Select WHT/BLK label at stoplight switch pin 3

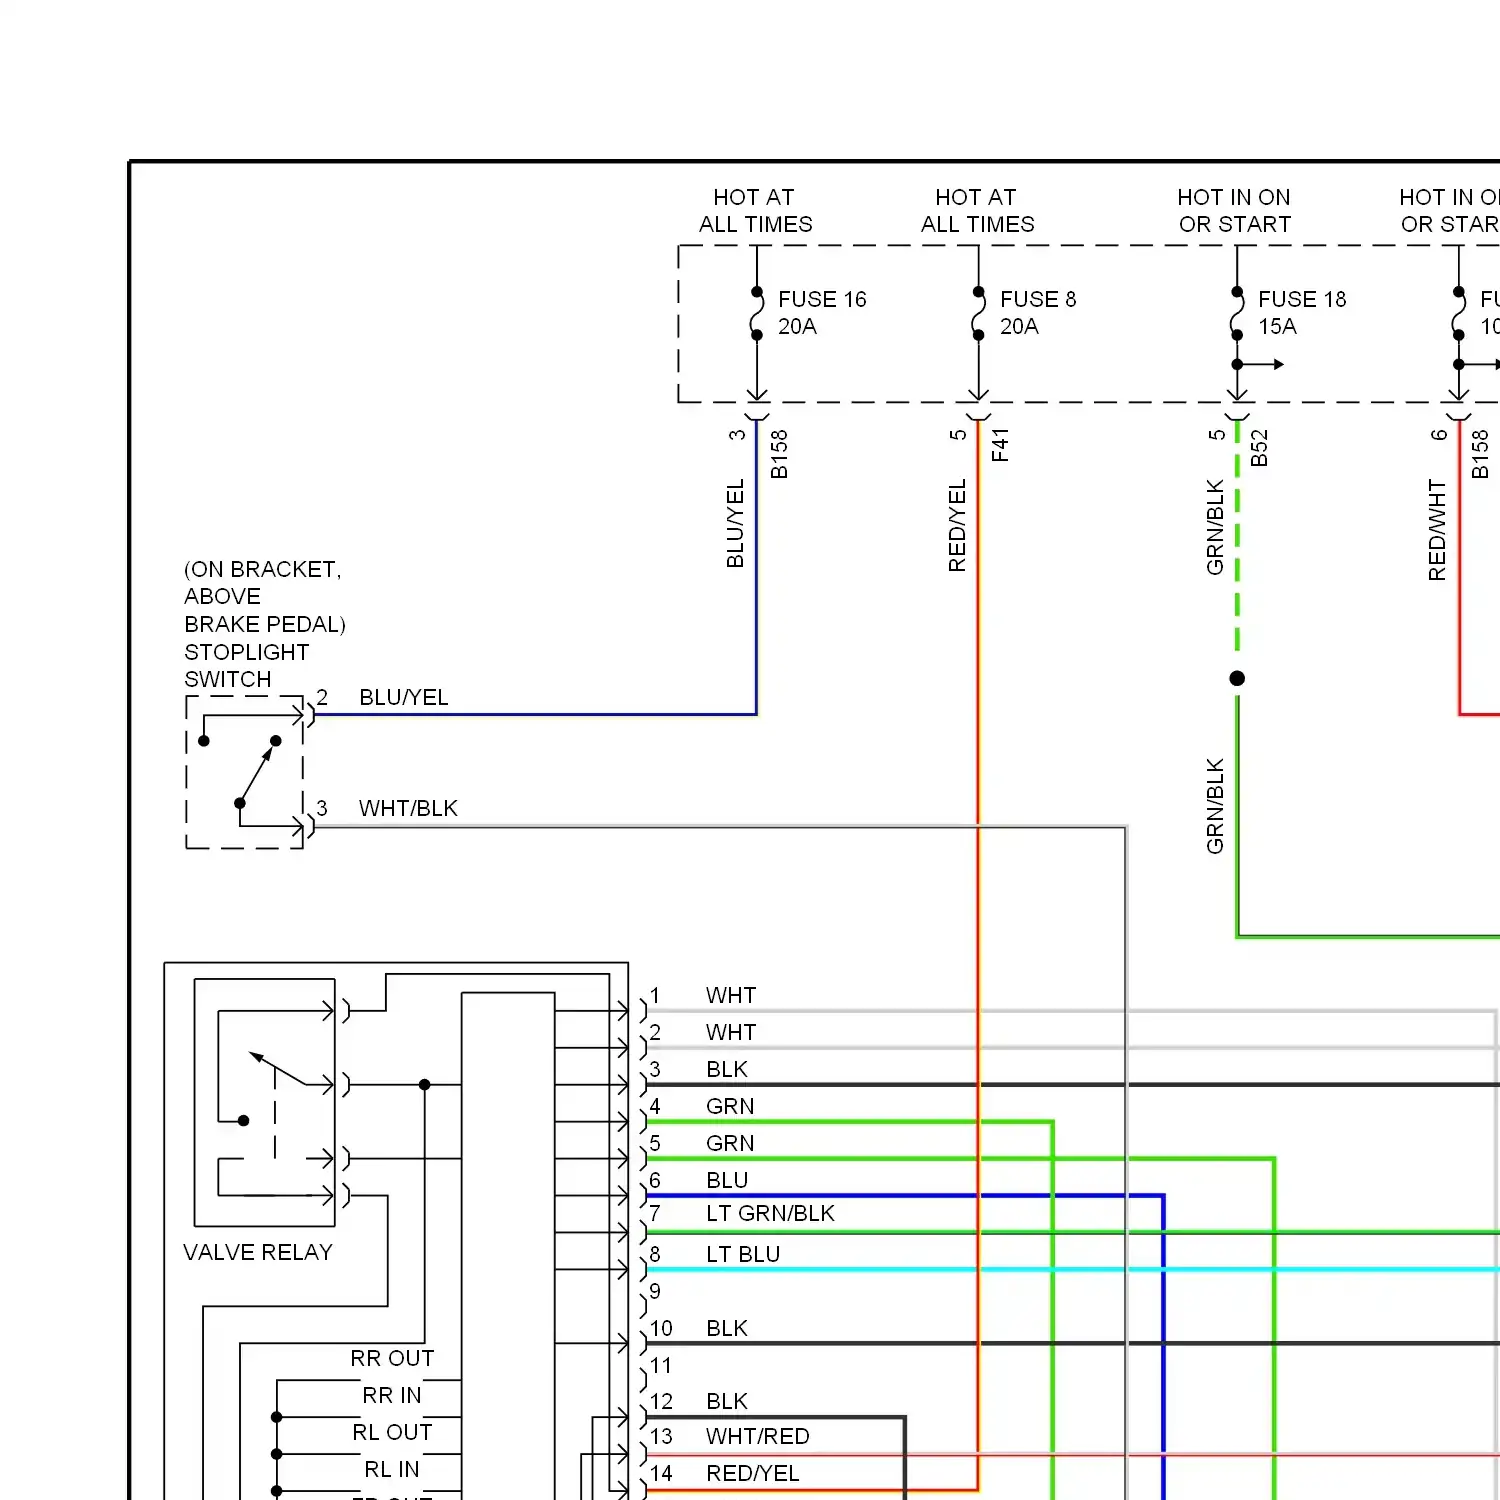point(408,808)
